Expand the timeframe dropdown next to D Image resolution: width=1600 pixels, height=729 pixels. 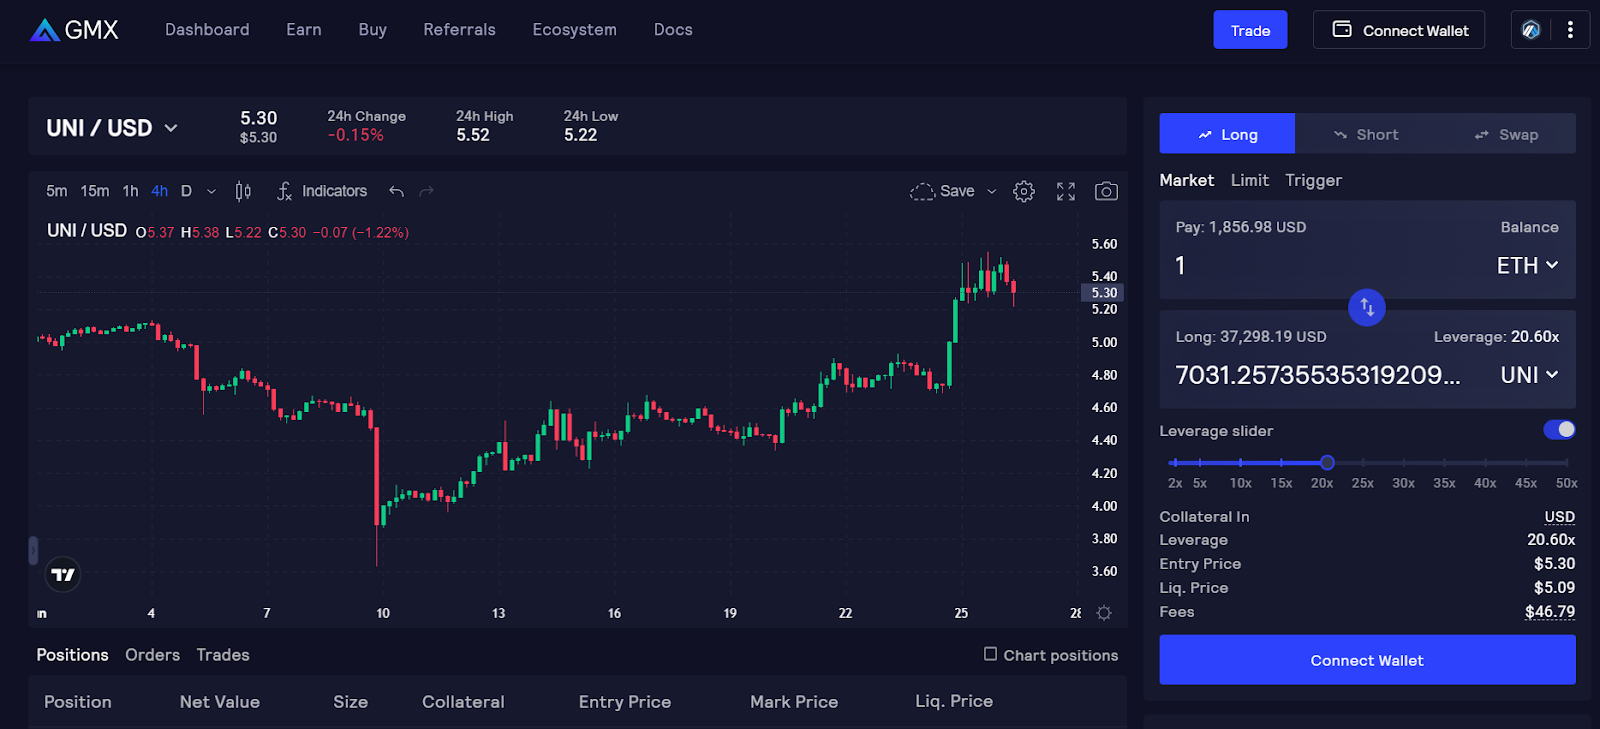pyautogui.click(x=211, y=191)
